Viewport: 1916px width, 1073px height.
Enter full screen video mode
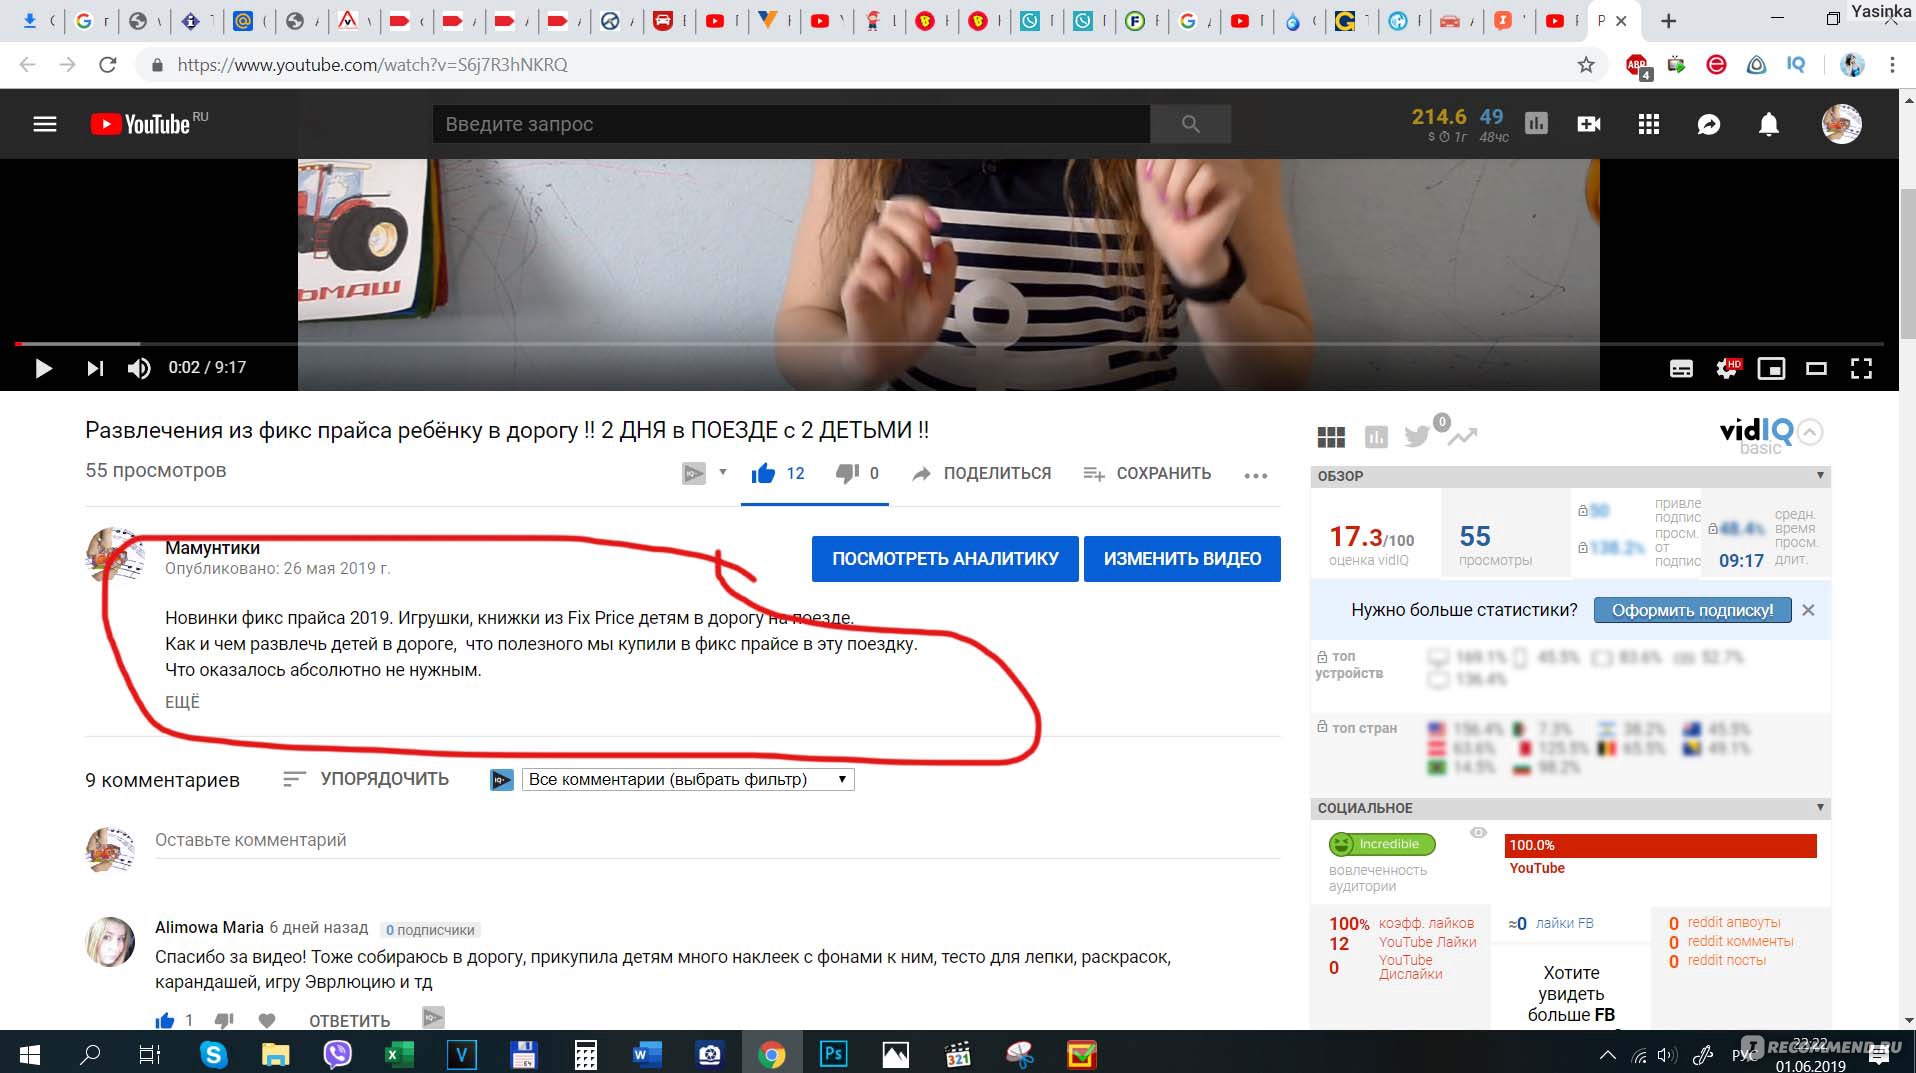(x=1860, y=368)
